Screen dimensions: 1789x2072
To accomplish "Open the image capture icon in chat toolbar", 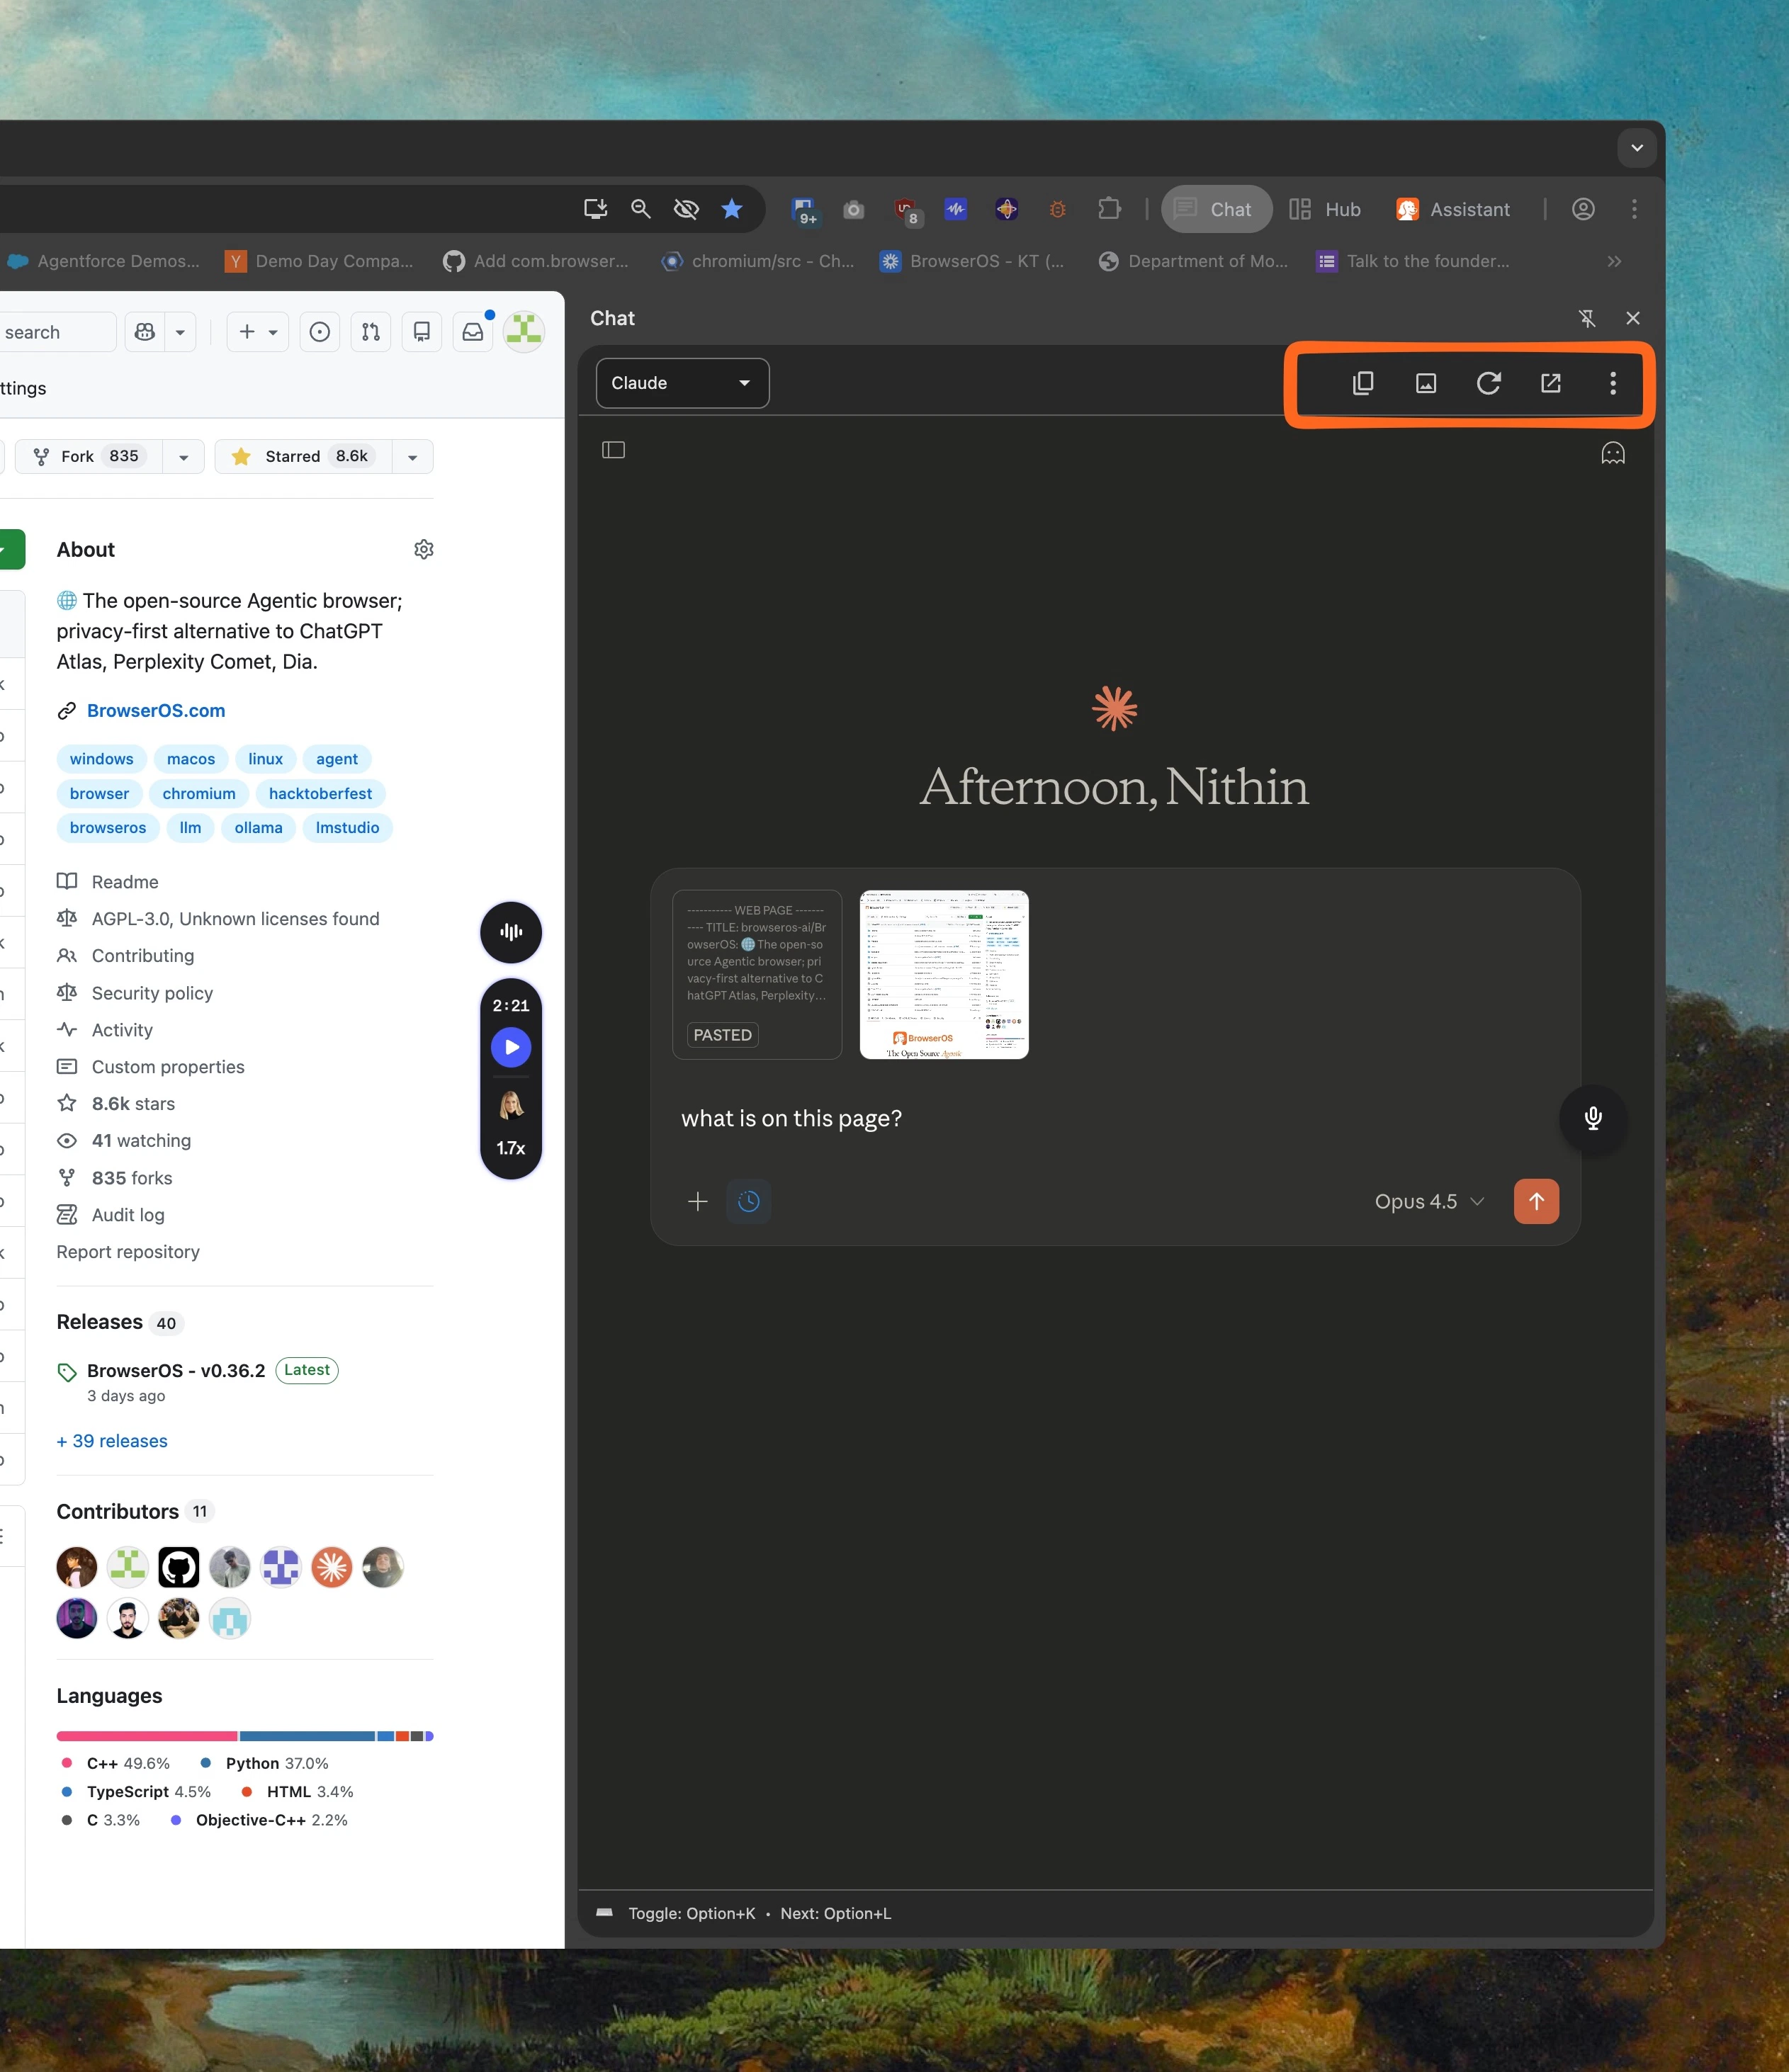I will [x=1425, y=383].
